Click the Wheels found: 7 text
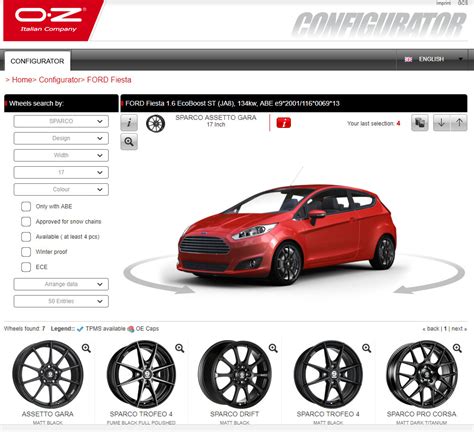The width and height of the screenshot is (474, 432). click(25, 329)
